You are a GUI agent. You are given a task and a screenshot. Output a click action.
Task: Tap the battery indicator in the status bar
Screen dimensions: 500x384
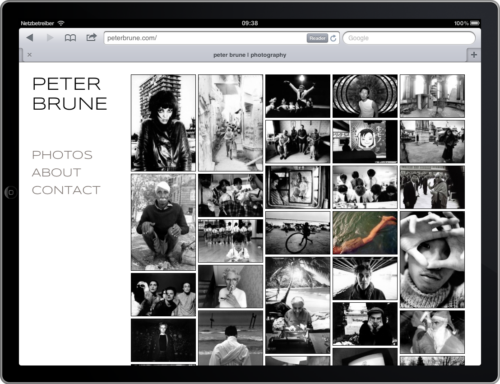point(475,23)
